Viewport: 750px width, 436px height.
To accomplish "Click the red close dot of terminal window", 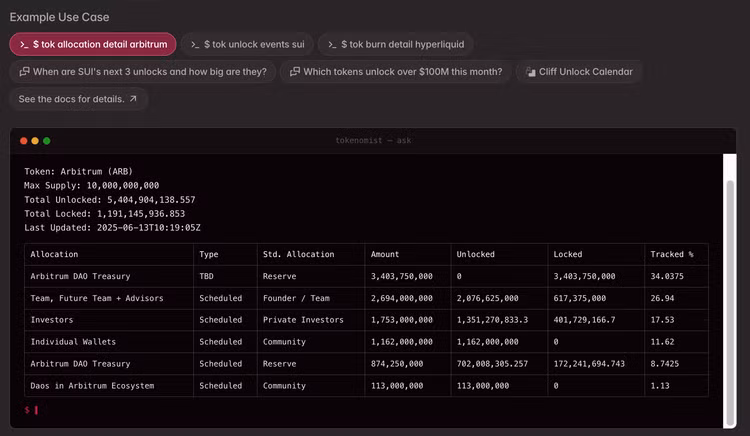I will pyautogui.click(x=23, y=141).
